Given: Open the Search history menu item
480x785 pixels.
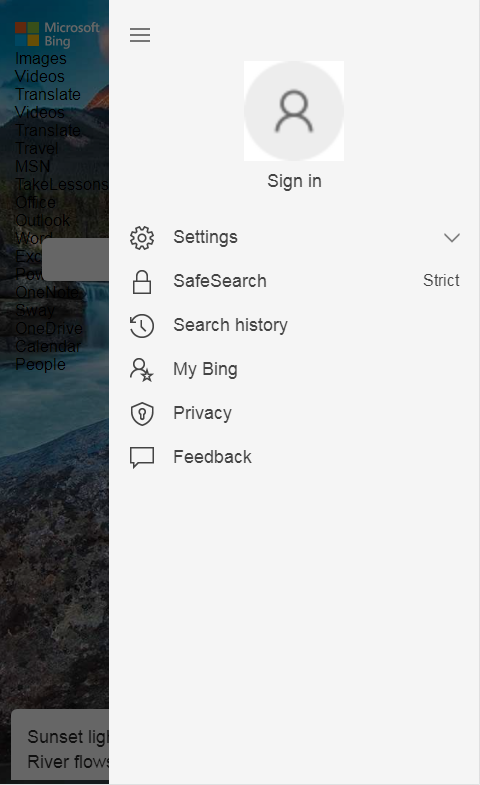Looking at the screenshot, I should coord(295,326).
